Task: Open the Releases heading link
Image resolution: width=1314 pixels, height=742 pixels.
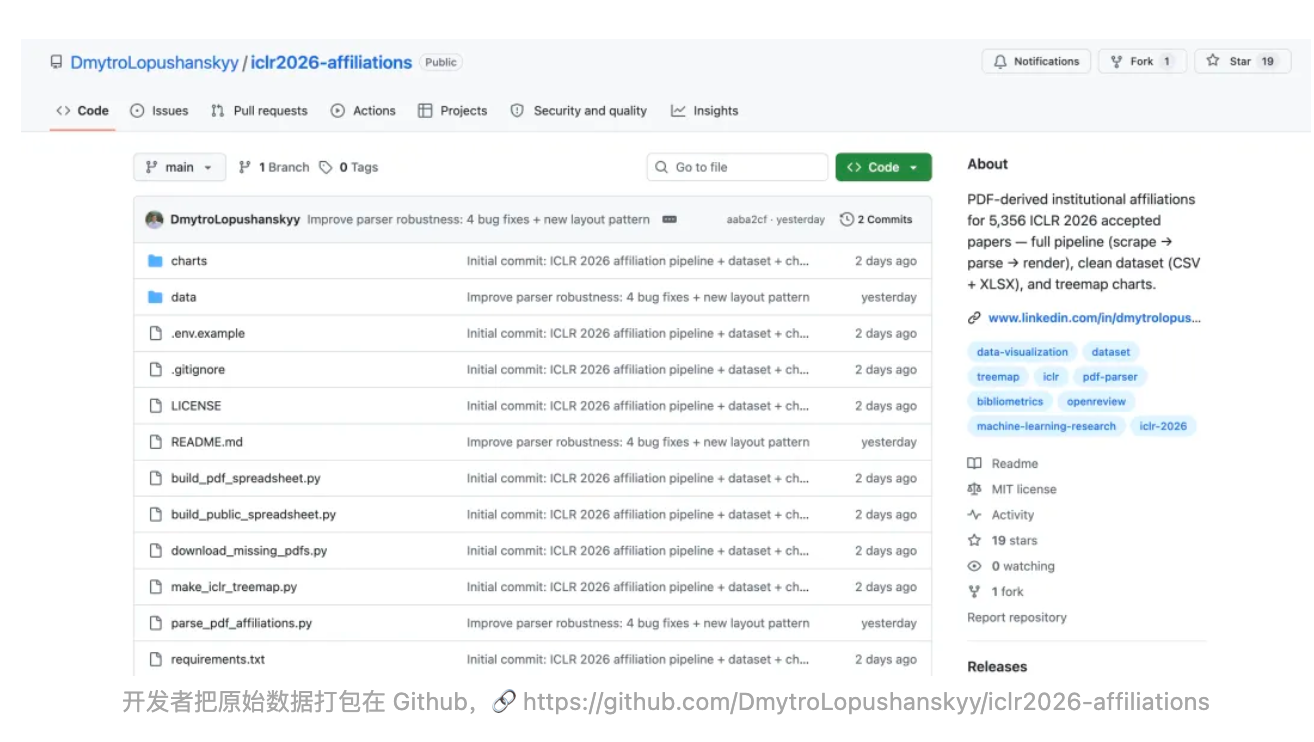Action: click(x=997, y=667)
